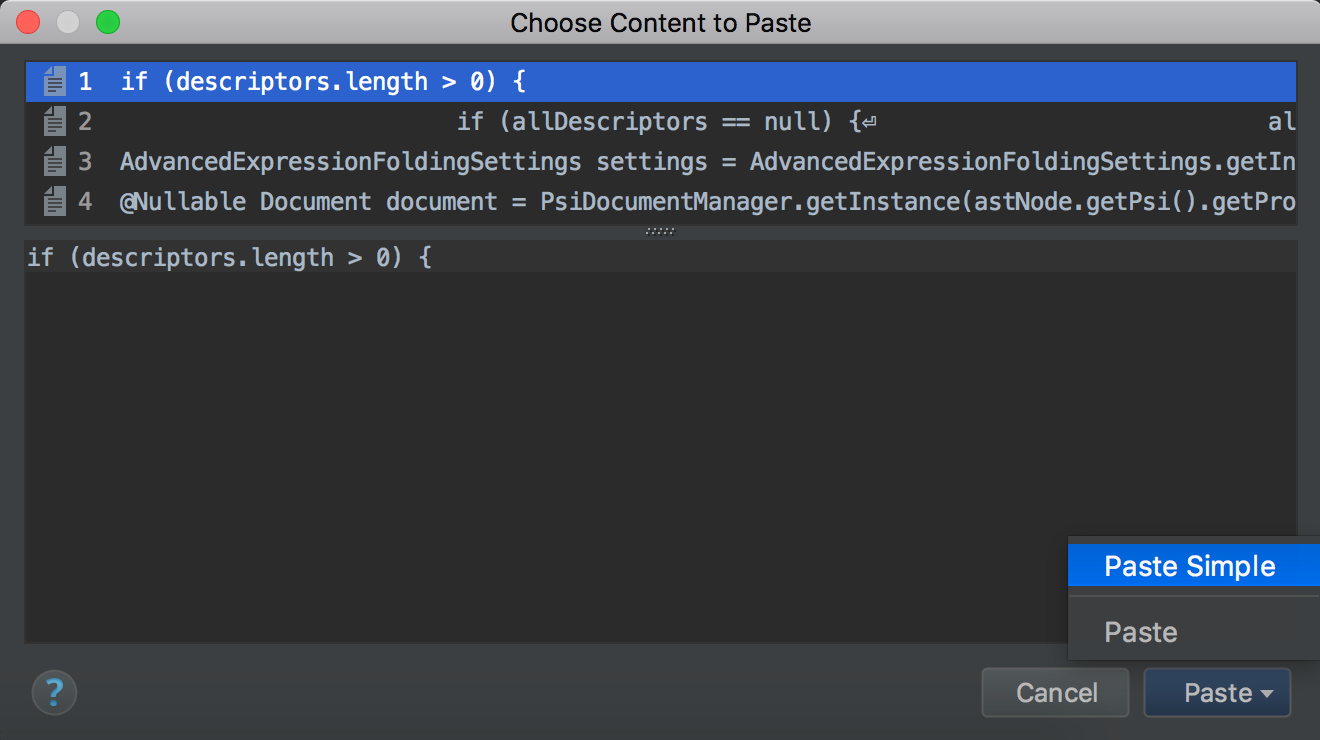Open the help question mark button

pyautogui.click(x=54, y=692)
